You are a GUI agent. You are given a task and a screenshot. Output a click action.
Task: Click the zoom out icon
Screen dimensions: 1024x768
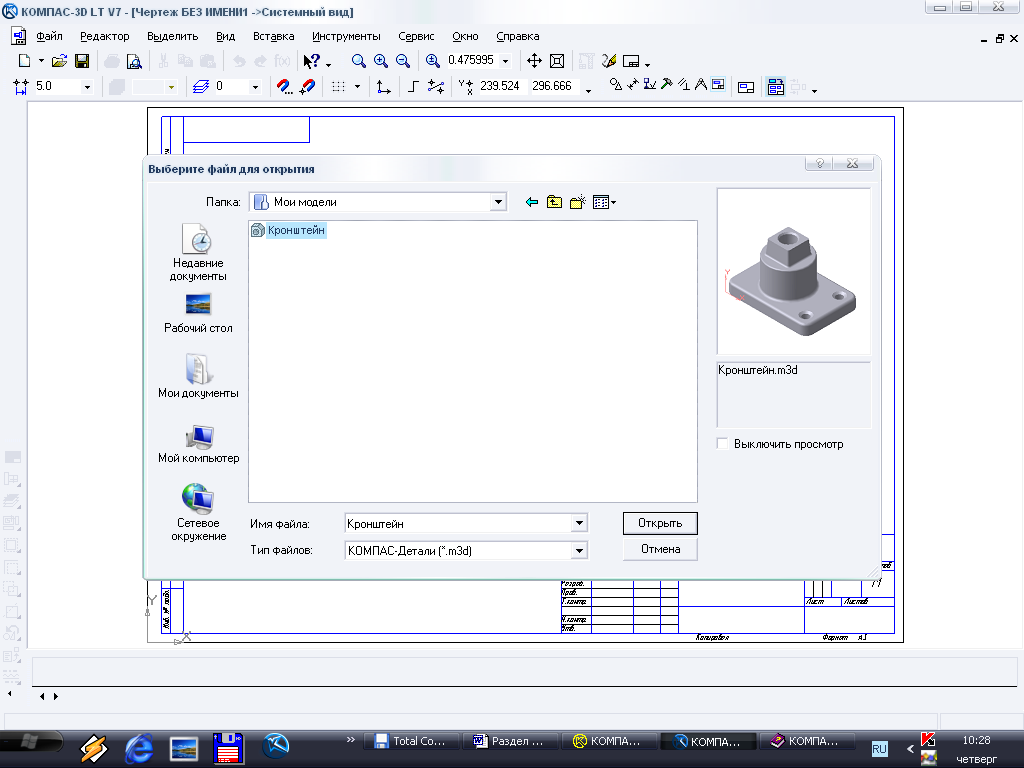(403, 61)
